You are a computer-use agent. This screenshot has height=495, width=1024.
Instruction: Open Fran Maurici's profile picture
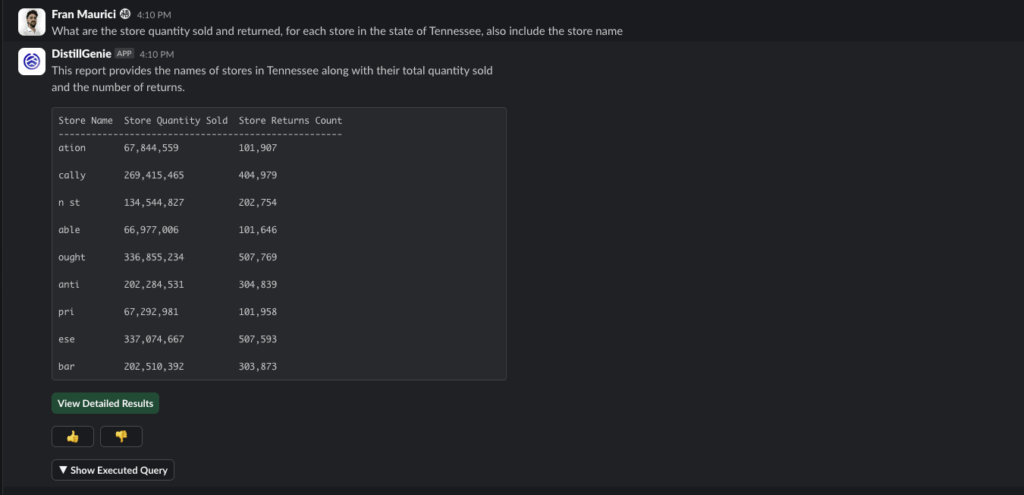point(31,22)
